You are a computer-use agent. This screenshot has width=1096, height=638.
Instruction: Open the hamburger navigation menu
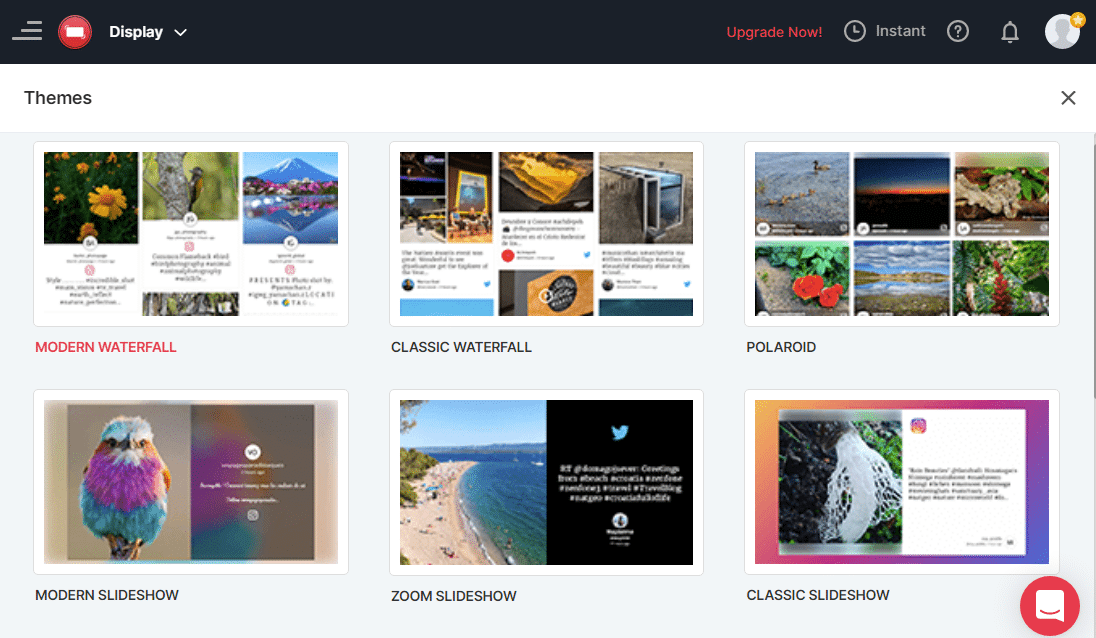tap(27, 31)
